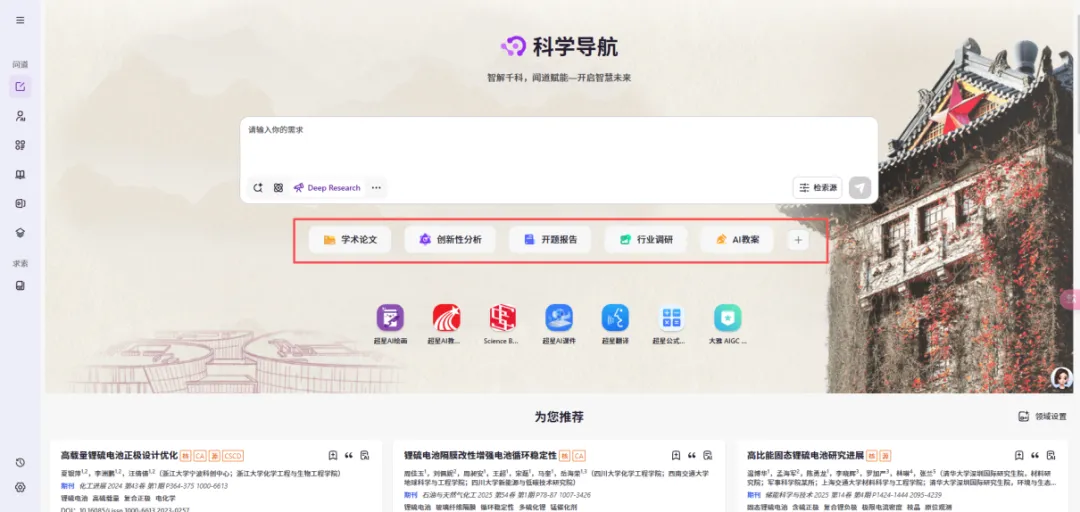Click the send arrow button

click(x=860, y=187)
